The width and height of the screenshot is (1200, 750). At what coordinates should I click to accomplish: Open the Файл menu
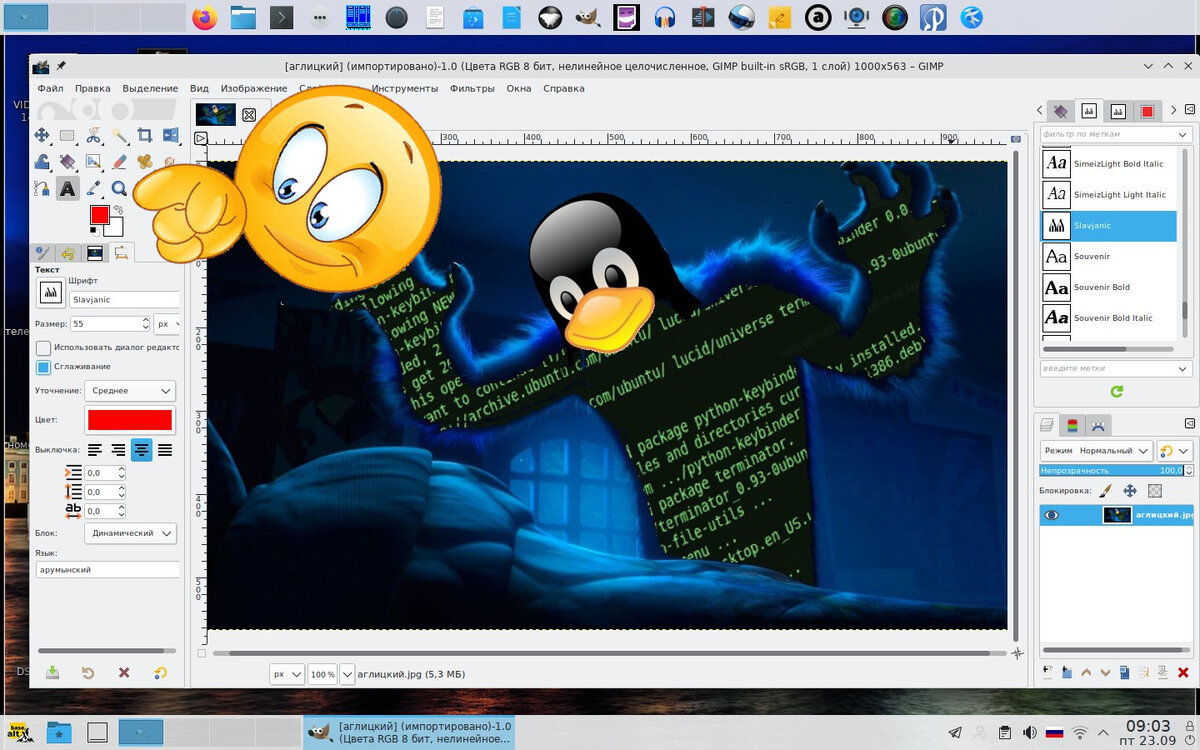click(50, 88)
